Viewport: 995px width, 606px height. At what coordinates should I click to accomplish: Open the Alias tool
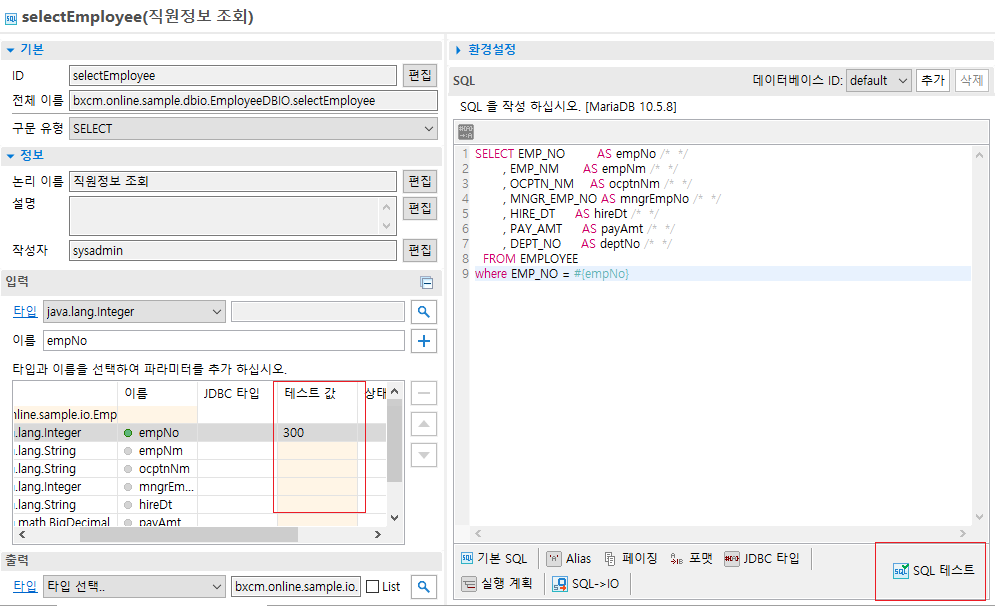coord(570,558)
